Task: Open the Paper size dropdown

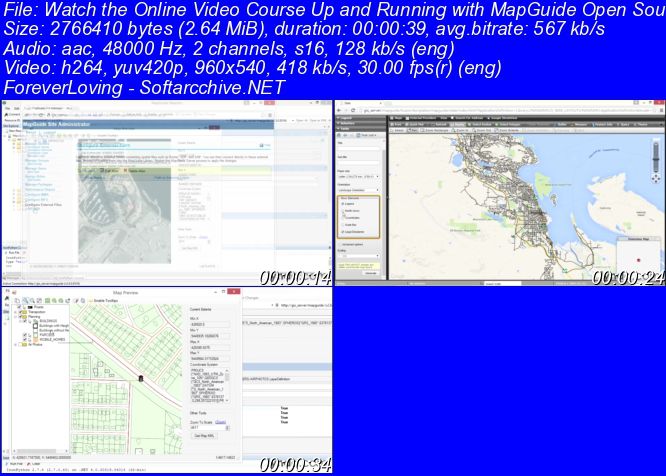Action: pos(358,177)
